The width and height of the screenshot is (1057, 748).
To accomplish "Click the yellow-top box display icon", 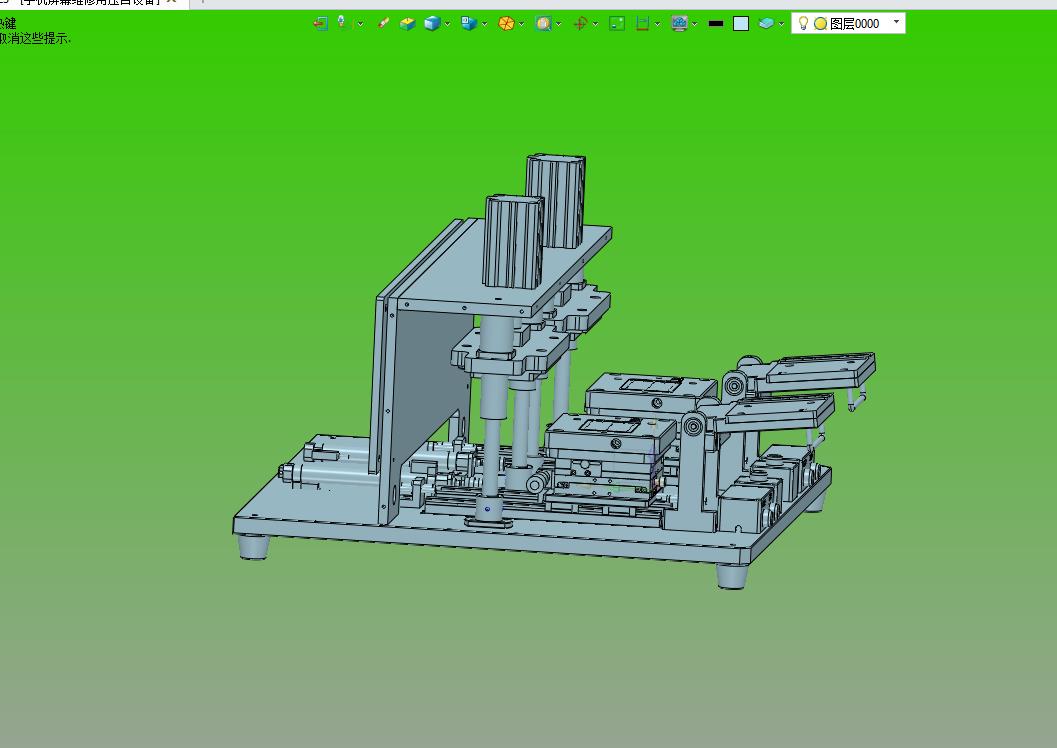I will coord(407,24).
